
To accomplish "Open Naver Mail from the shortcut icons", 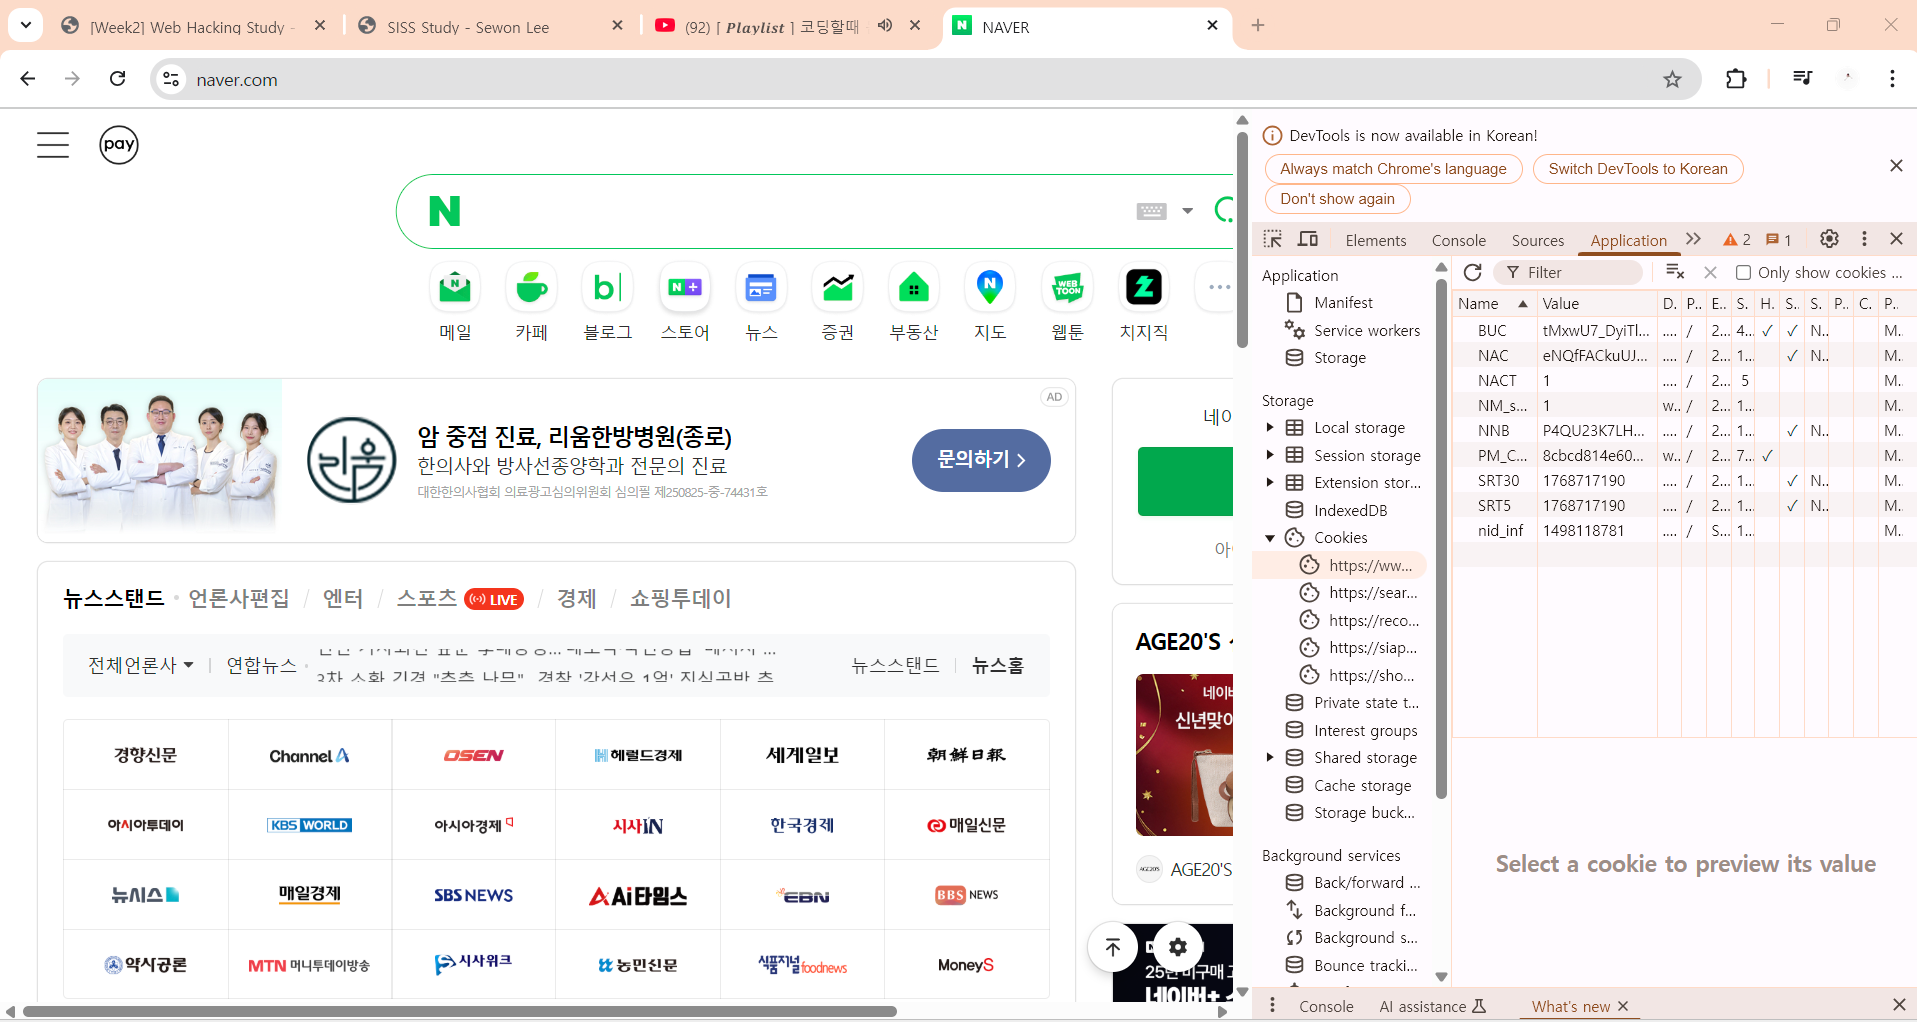I will coord(455,287).
